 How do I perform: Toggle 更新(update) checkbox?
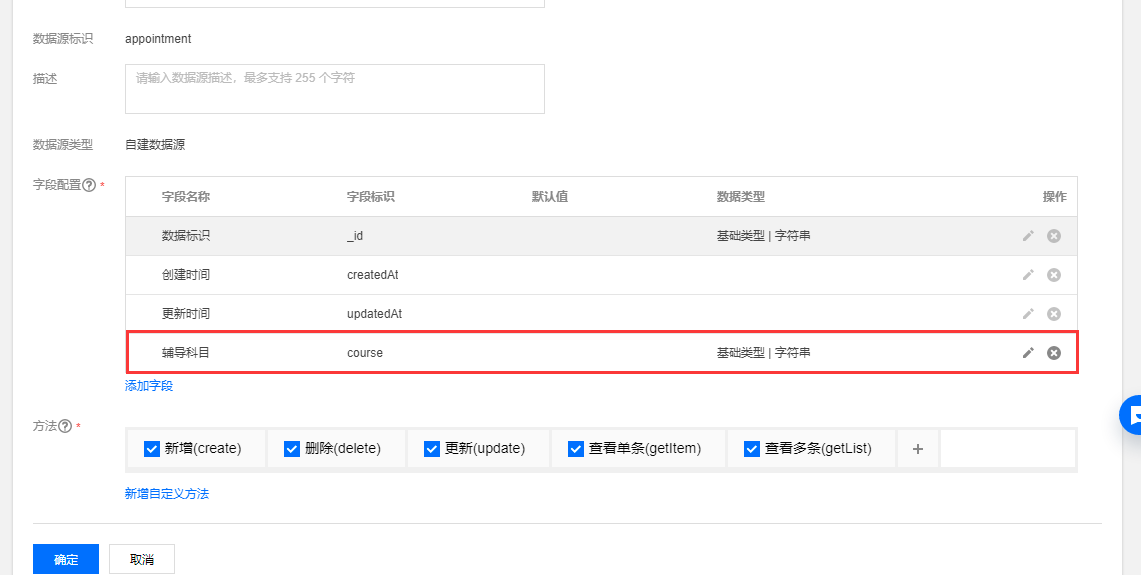click(x=432, y=448)
